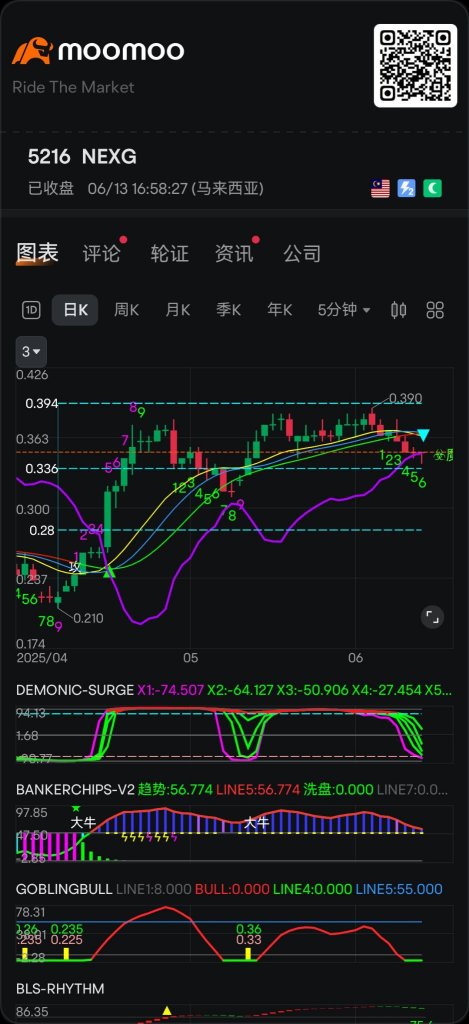Select the 日K daily candlestick period

tap(75, 310)
